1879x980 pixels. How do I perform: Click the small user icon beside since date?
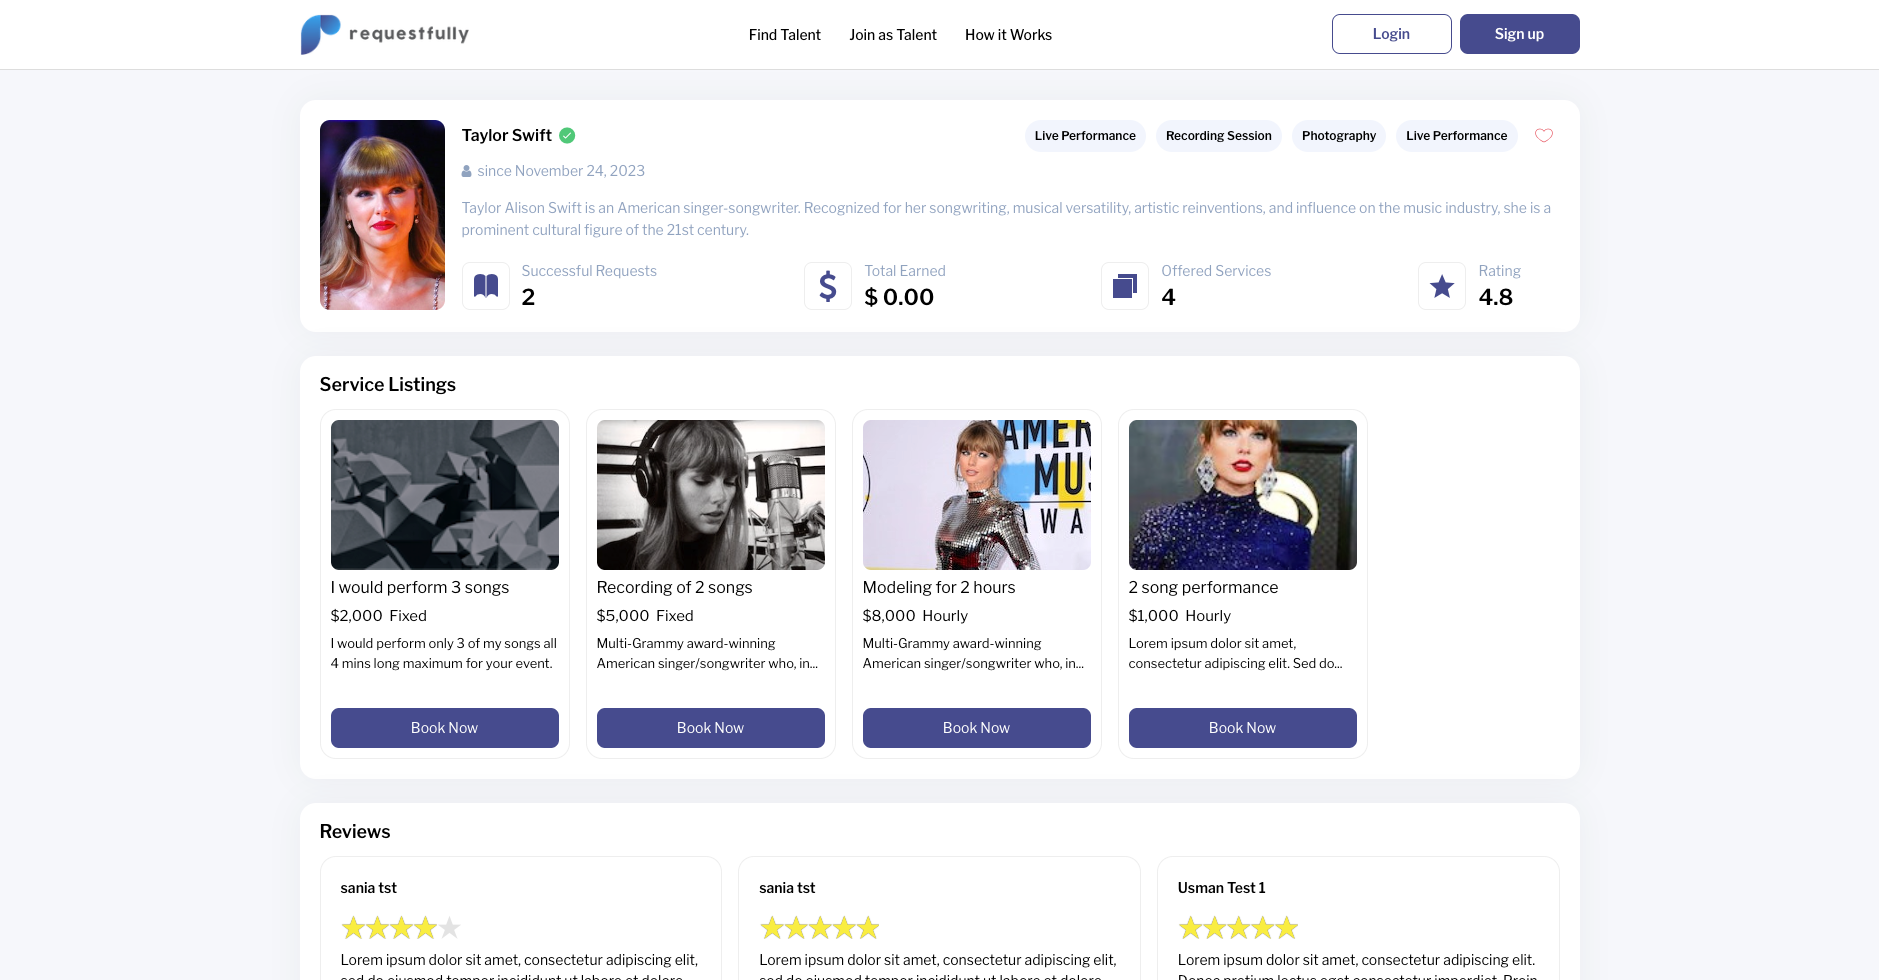pos(467,171)
